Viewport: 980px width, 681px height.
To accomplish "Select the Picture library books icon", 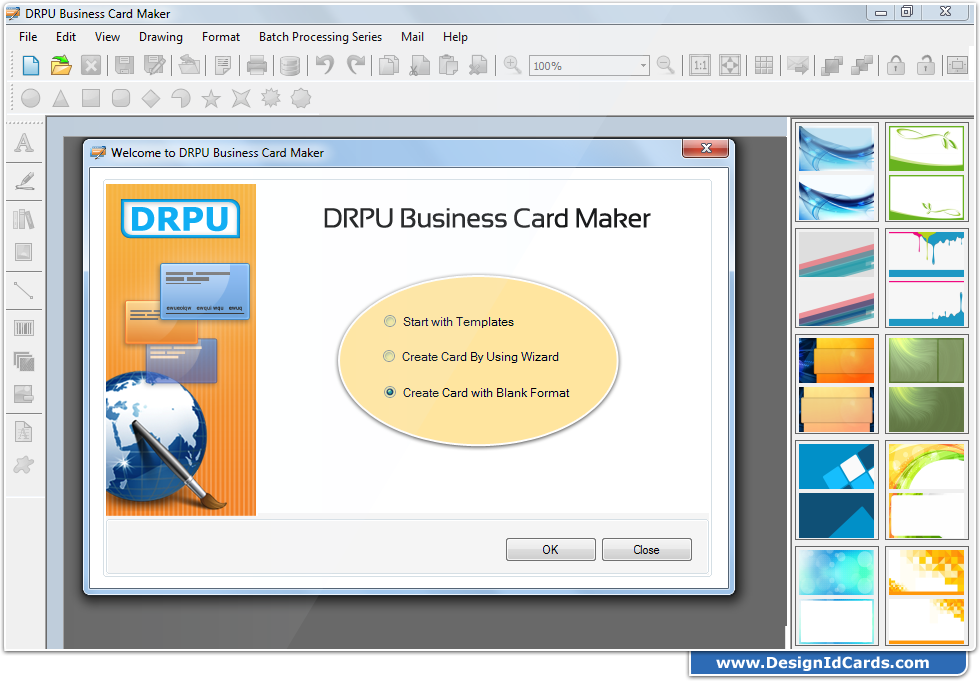I will pos(24,219).
